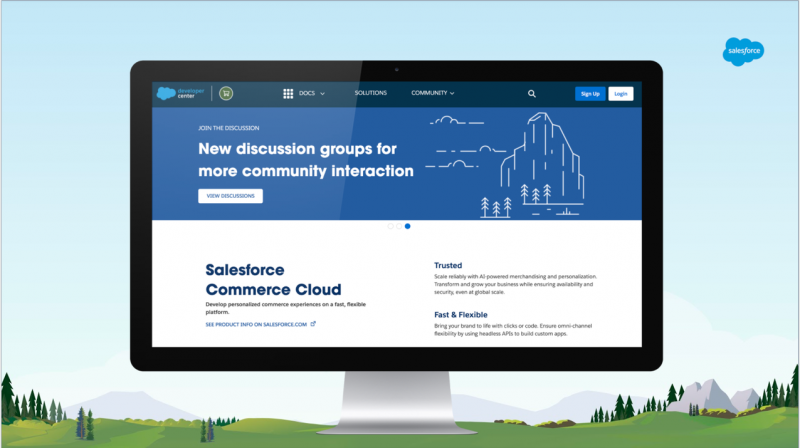Click the Salesforce cloud logo outside the monitor
800x448 pixels.
743,51
